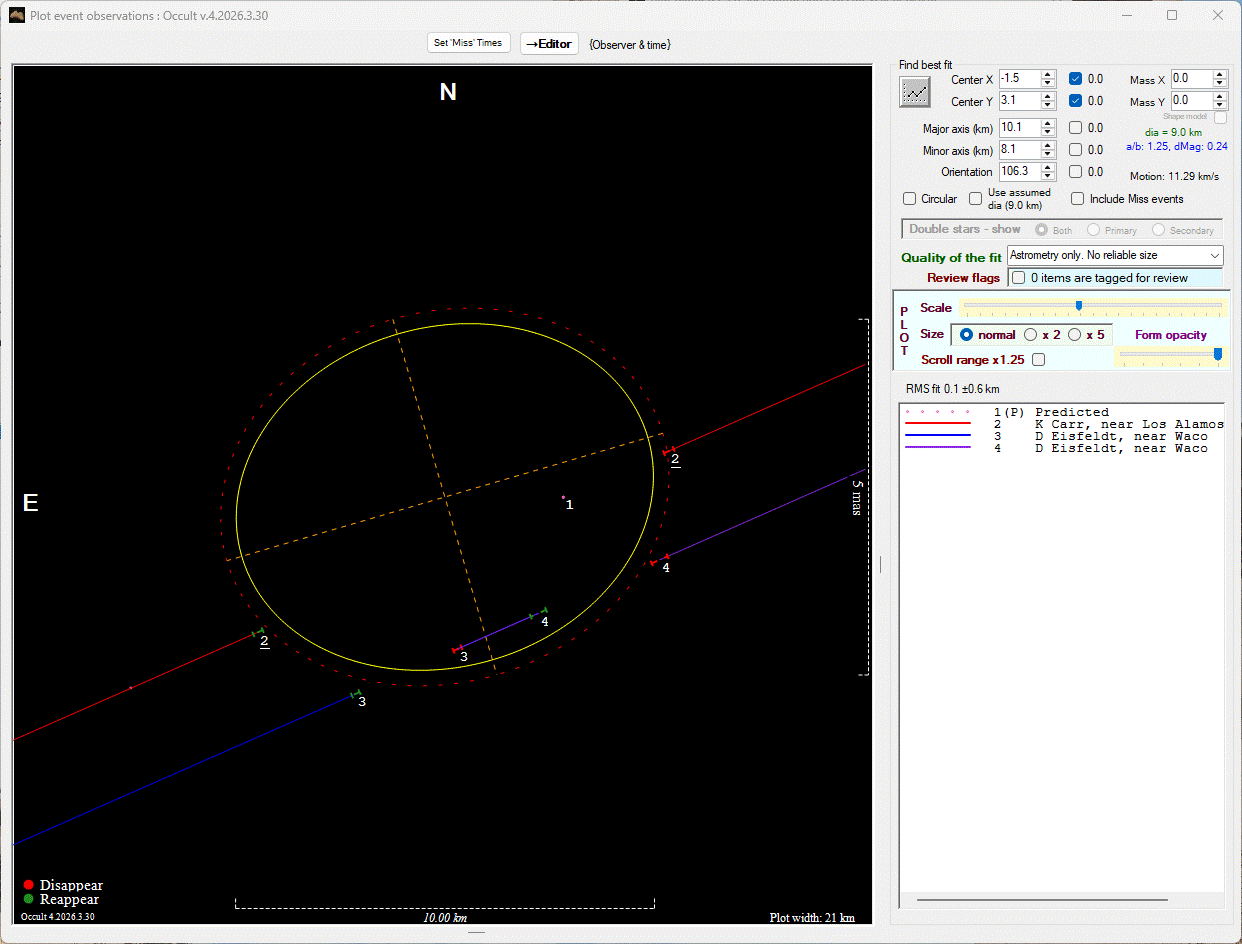The width and height of the screenshot is (1242, 944).
Task: Click the Occult app icon in title bar
Action: click(x=17, y=16)
